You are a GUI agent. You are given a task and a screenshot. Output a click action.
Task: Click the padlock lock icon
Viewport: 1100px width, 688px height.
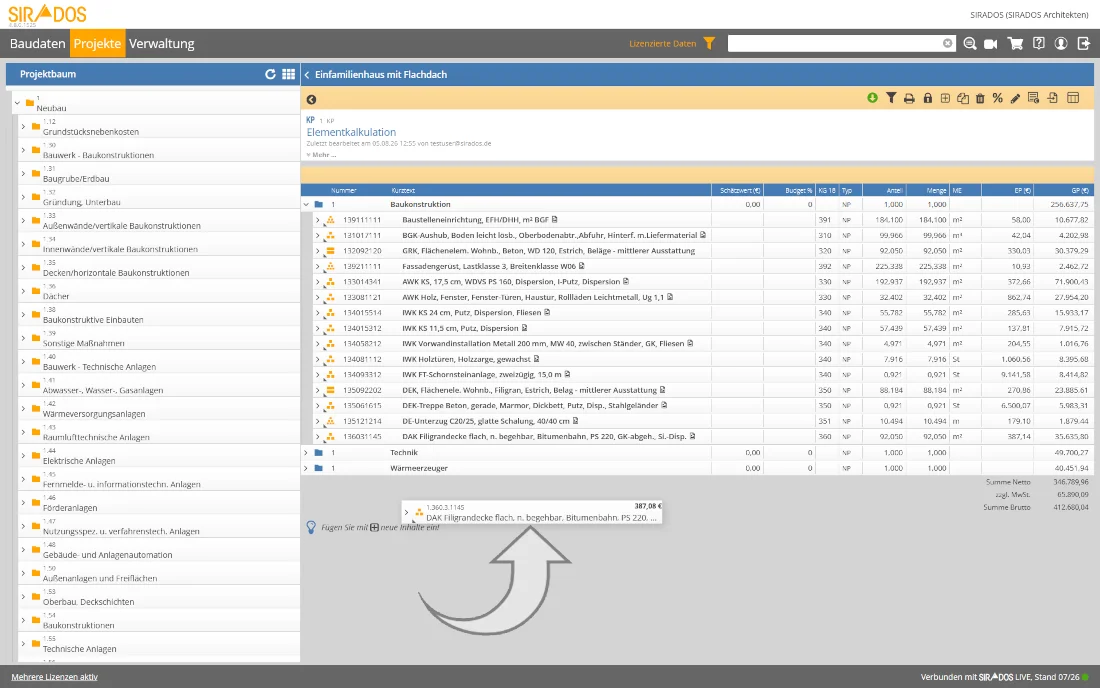(927, 99)
